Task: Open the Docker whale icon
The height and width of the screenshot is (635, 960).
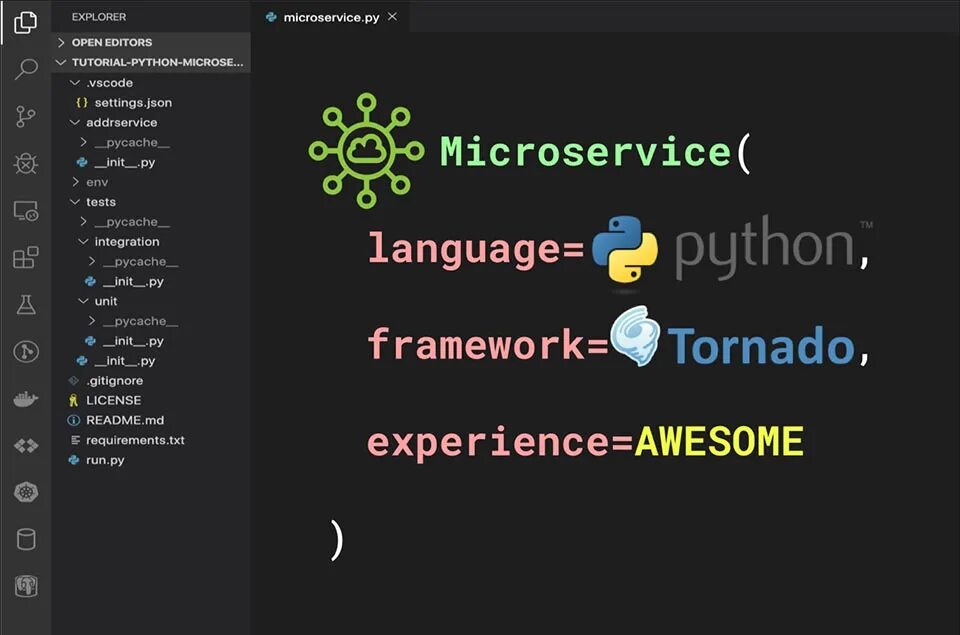Action: click(x=25, y=399)
